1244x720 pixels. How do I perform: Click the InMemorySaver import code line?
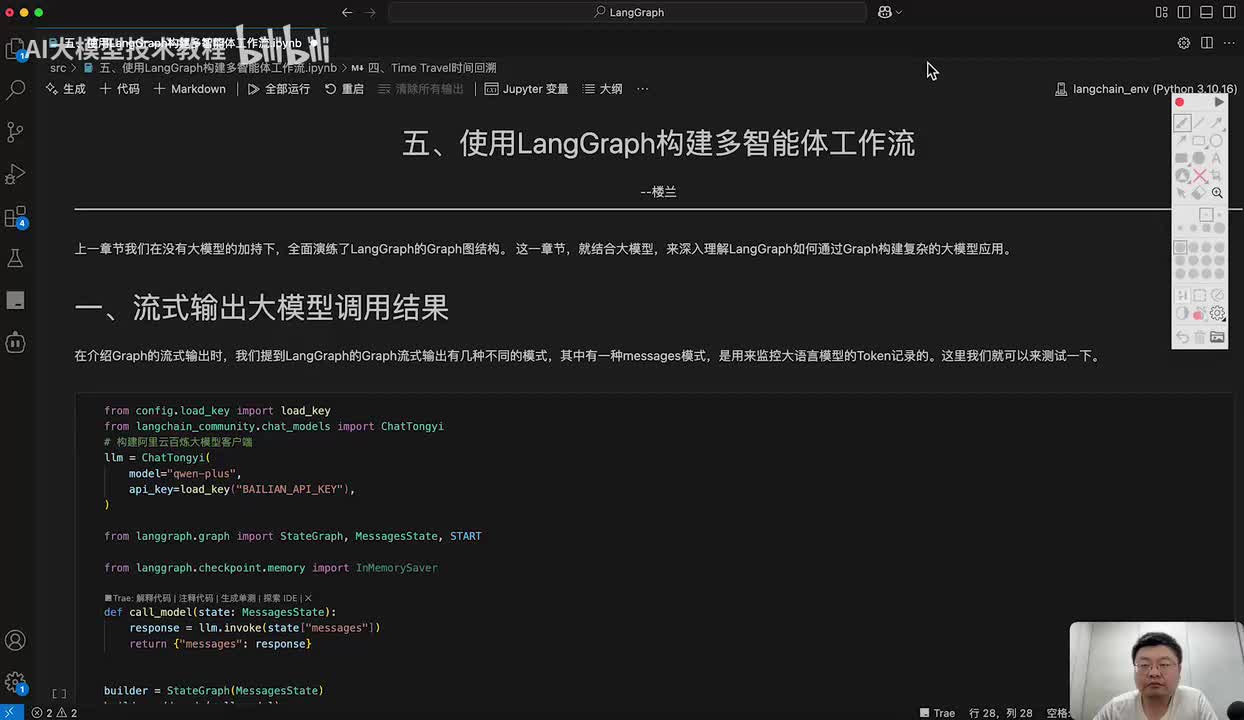click(271, 567)
